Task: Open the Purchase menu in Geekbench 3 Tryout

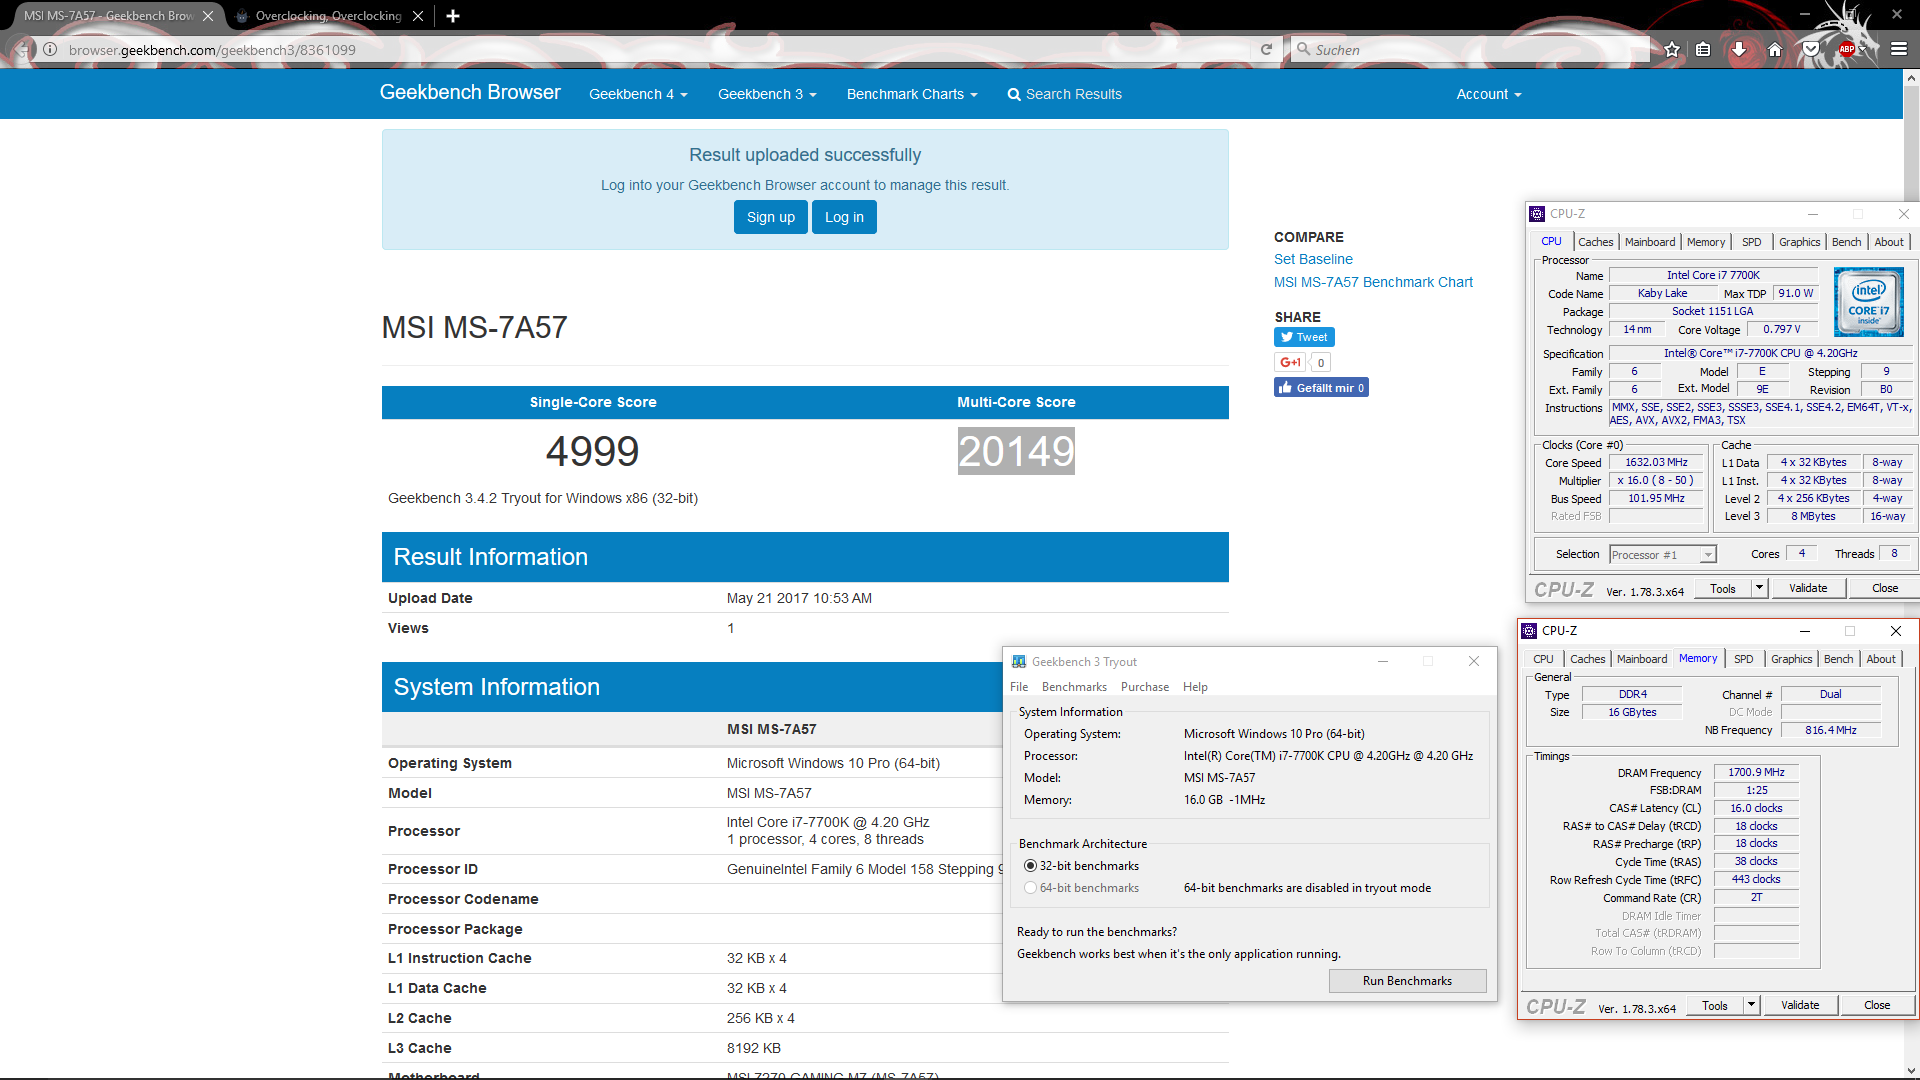Action: [1145, 687]
